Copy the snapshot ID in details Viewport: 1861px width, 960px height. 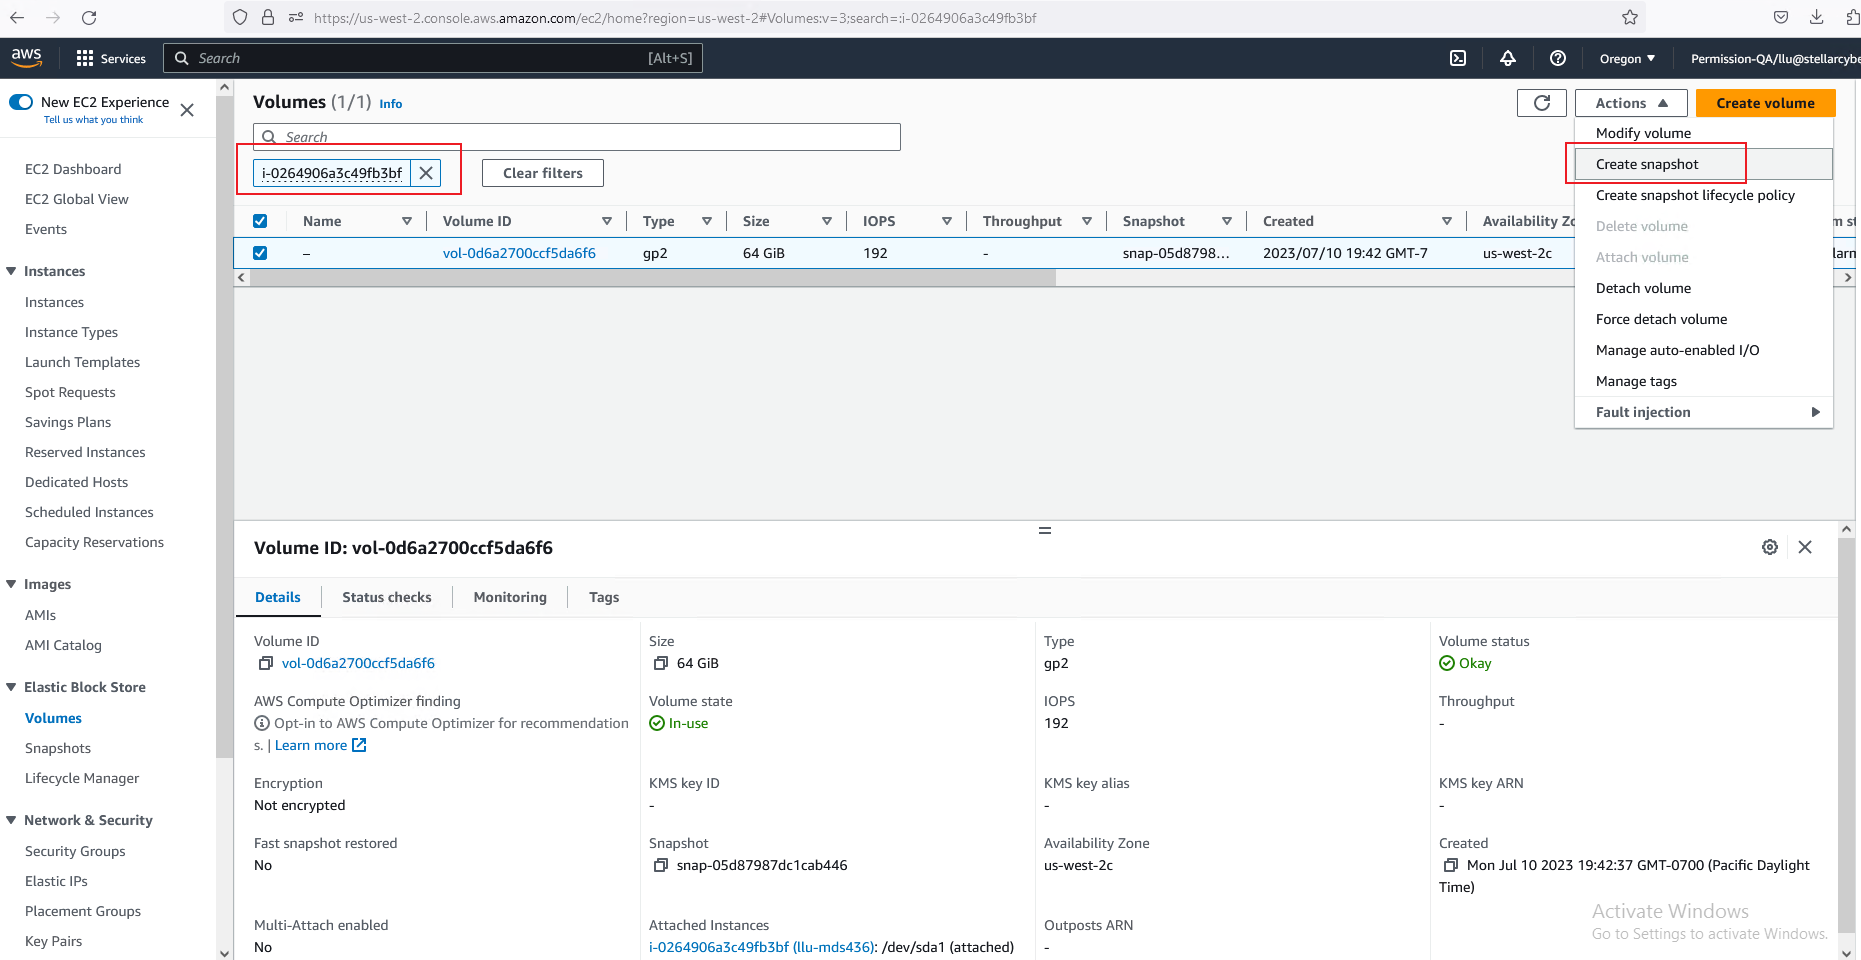(660, 865)
